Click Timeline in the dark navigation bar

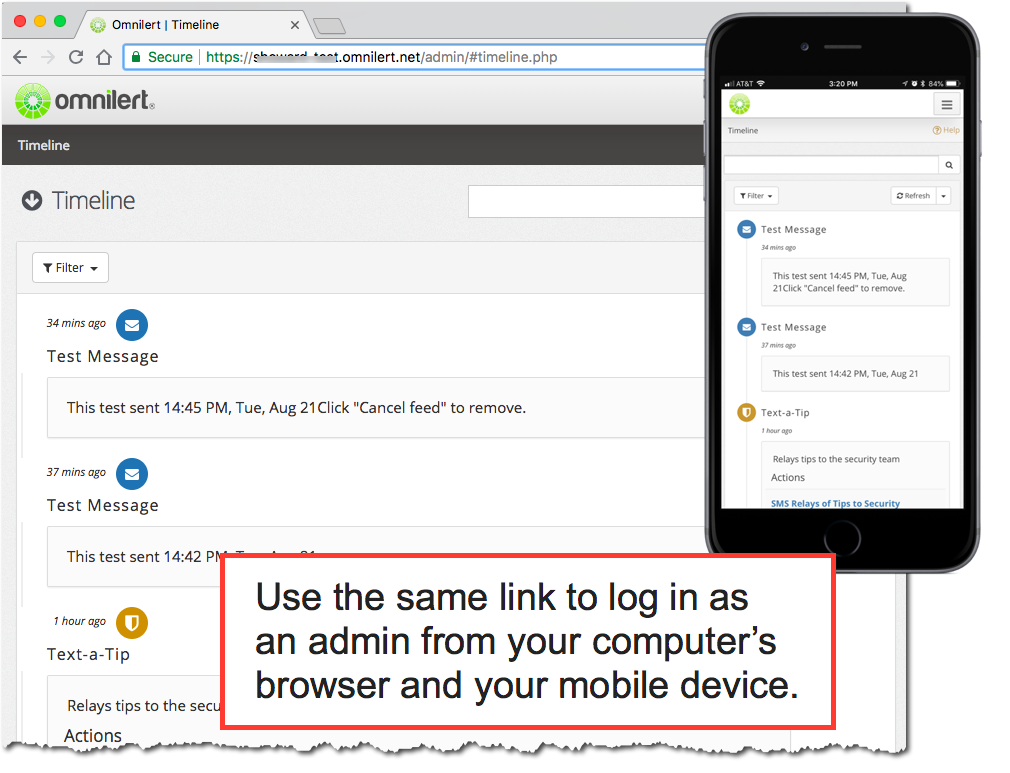[44, 146]
